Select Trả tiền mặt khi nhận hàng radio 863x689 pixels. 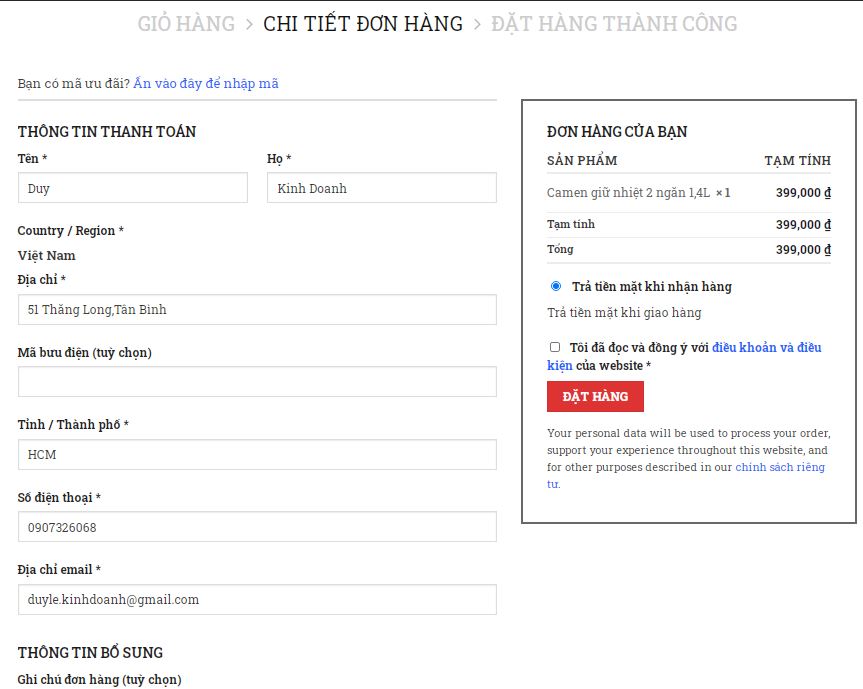coord(556,286)
